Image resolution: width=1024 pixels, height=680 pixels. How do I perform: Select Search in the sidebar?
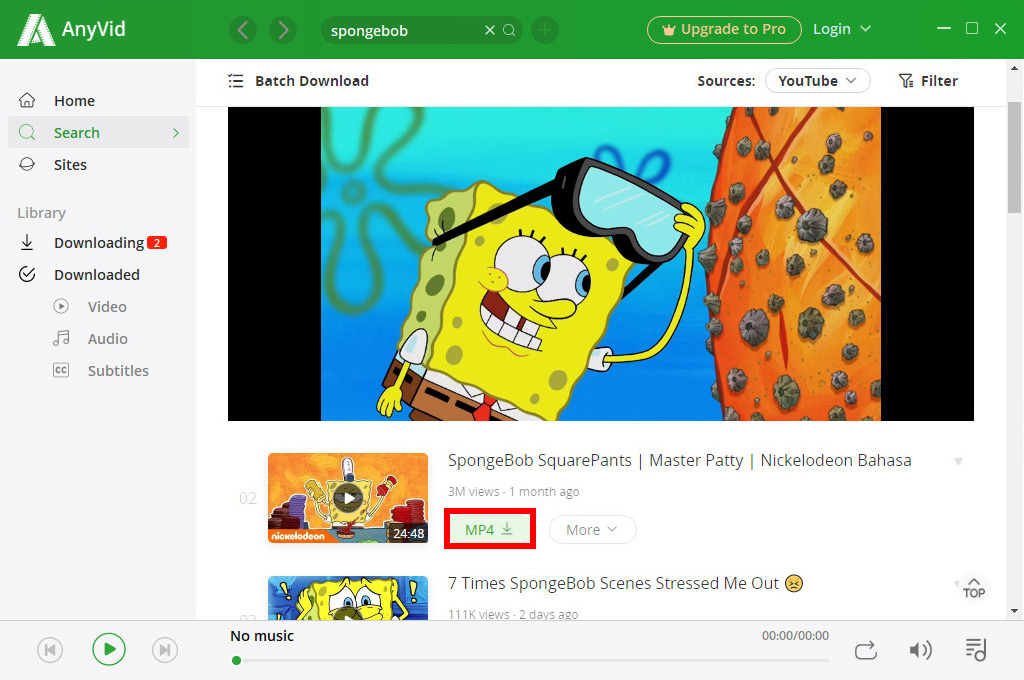[98, 133]
